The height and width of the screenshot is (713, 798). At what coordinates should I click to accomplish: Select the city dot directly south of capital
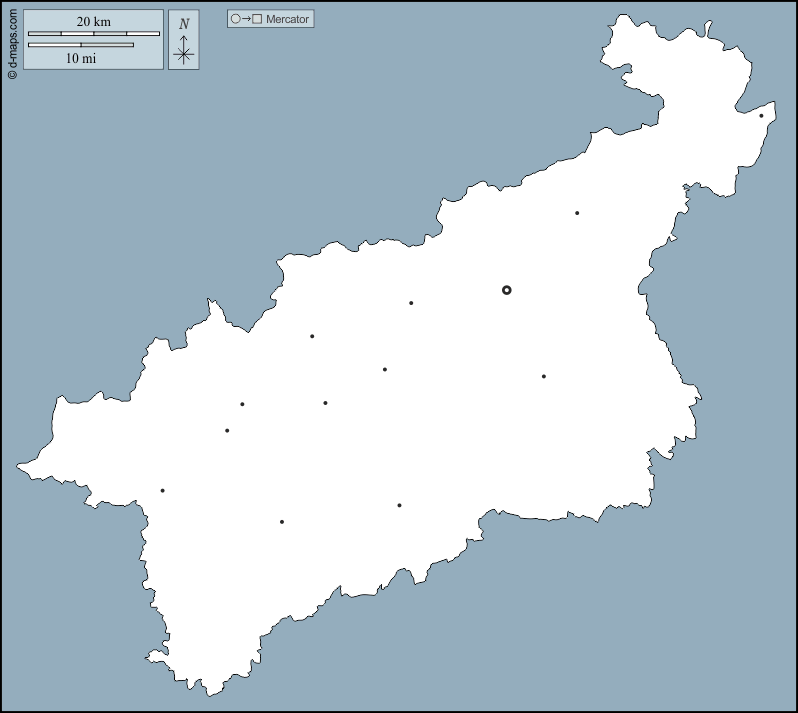[x=543, y=377]
